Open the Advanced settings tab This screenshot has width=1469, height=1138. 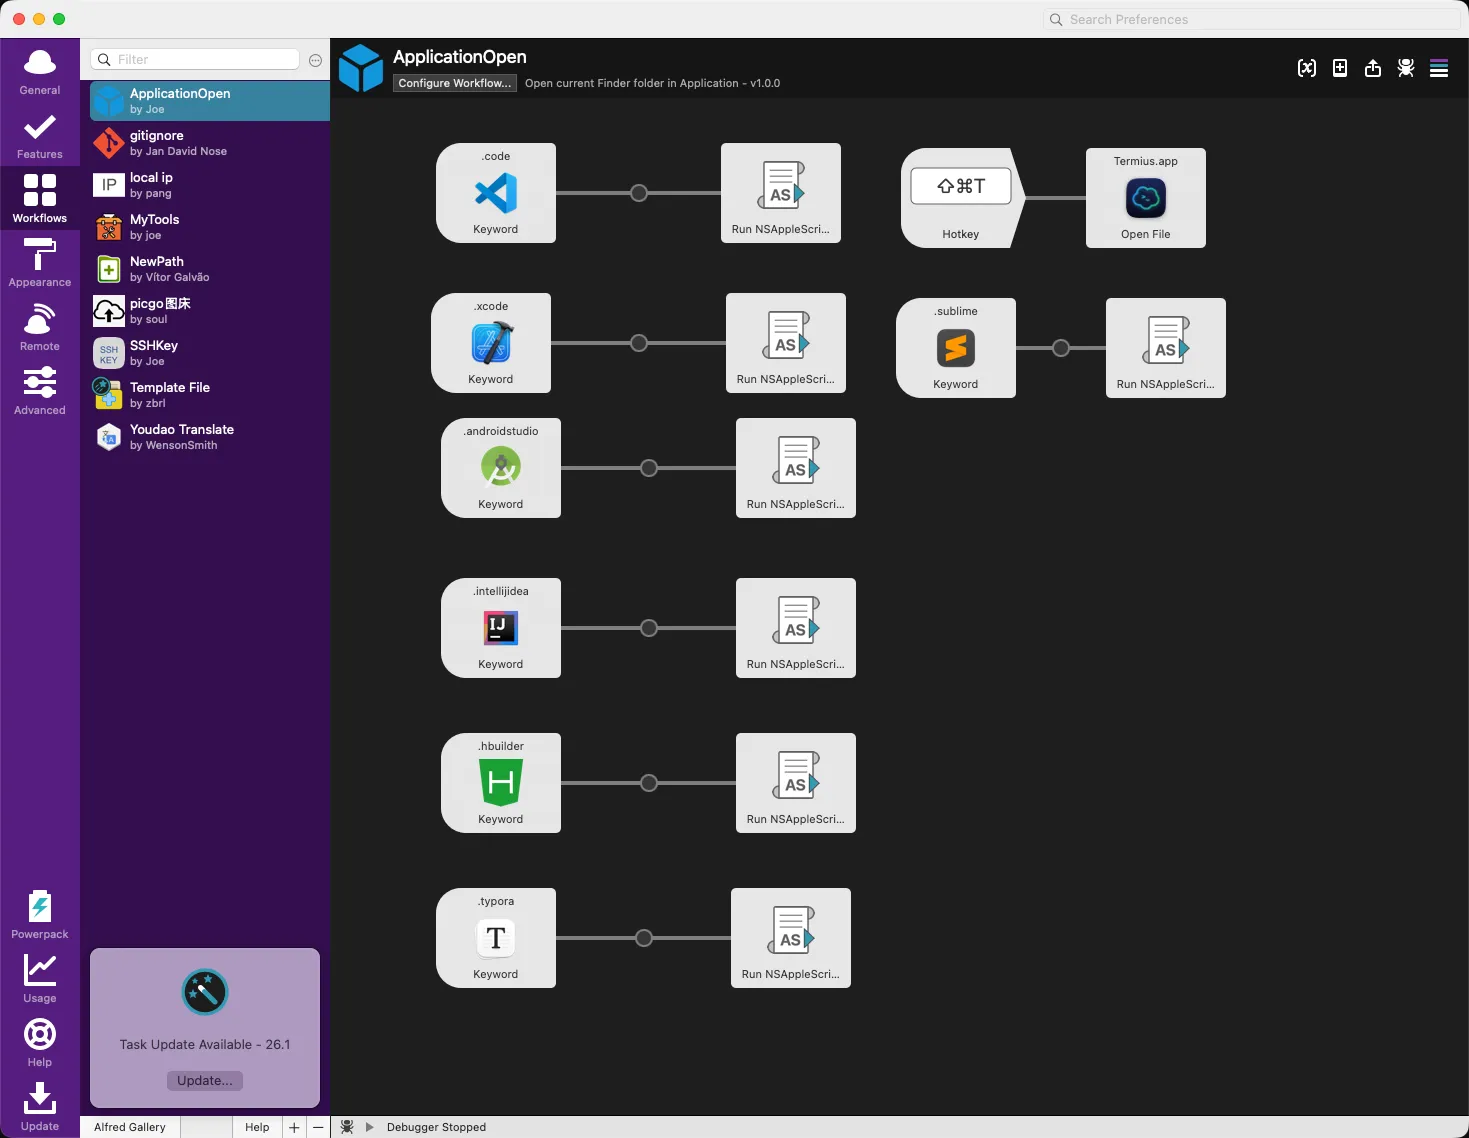pyautogui.click(x=40, y=392)
